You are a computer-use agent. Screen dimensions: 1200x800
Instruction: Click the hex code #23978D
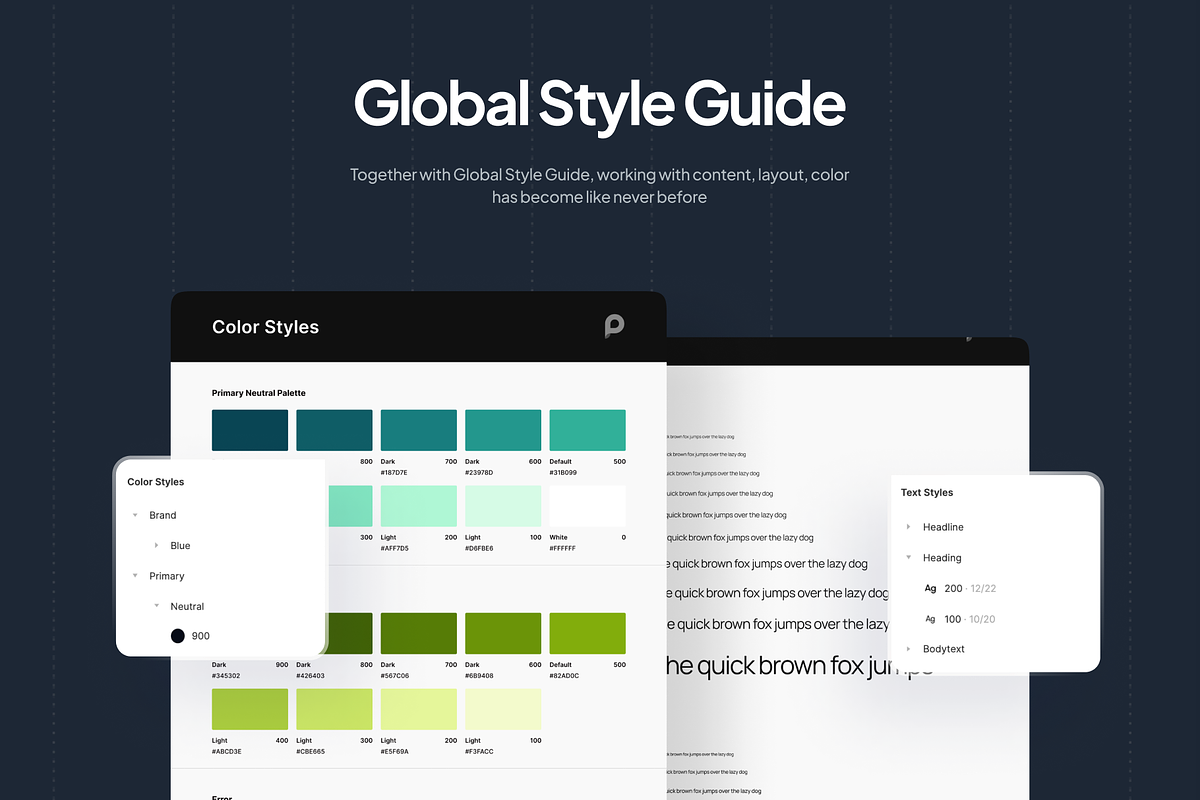[x=479, y=472]
